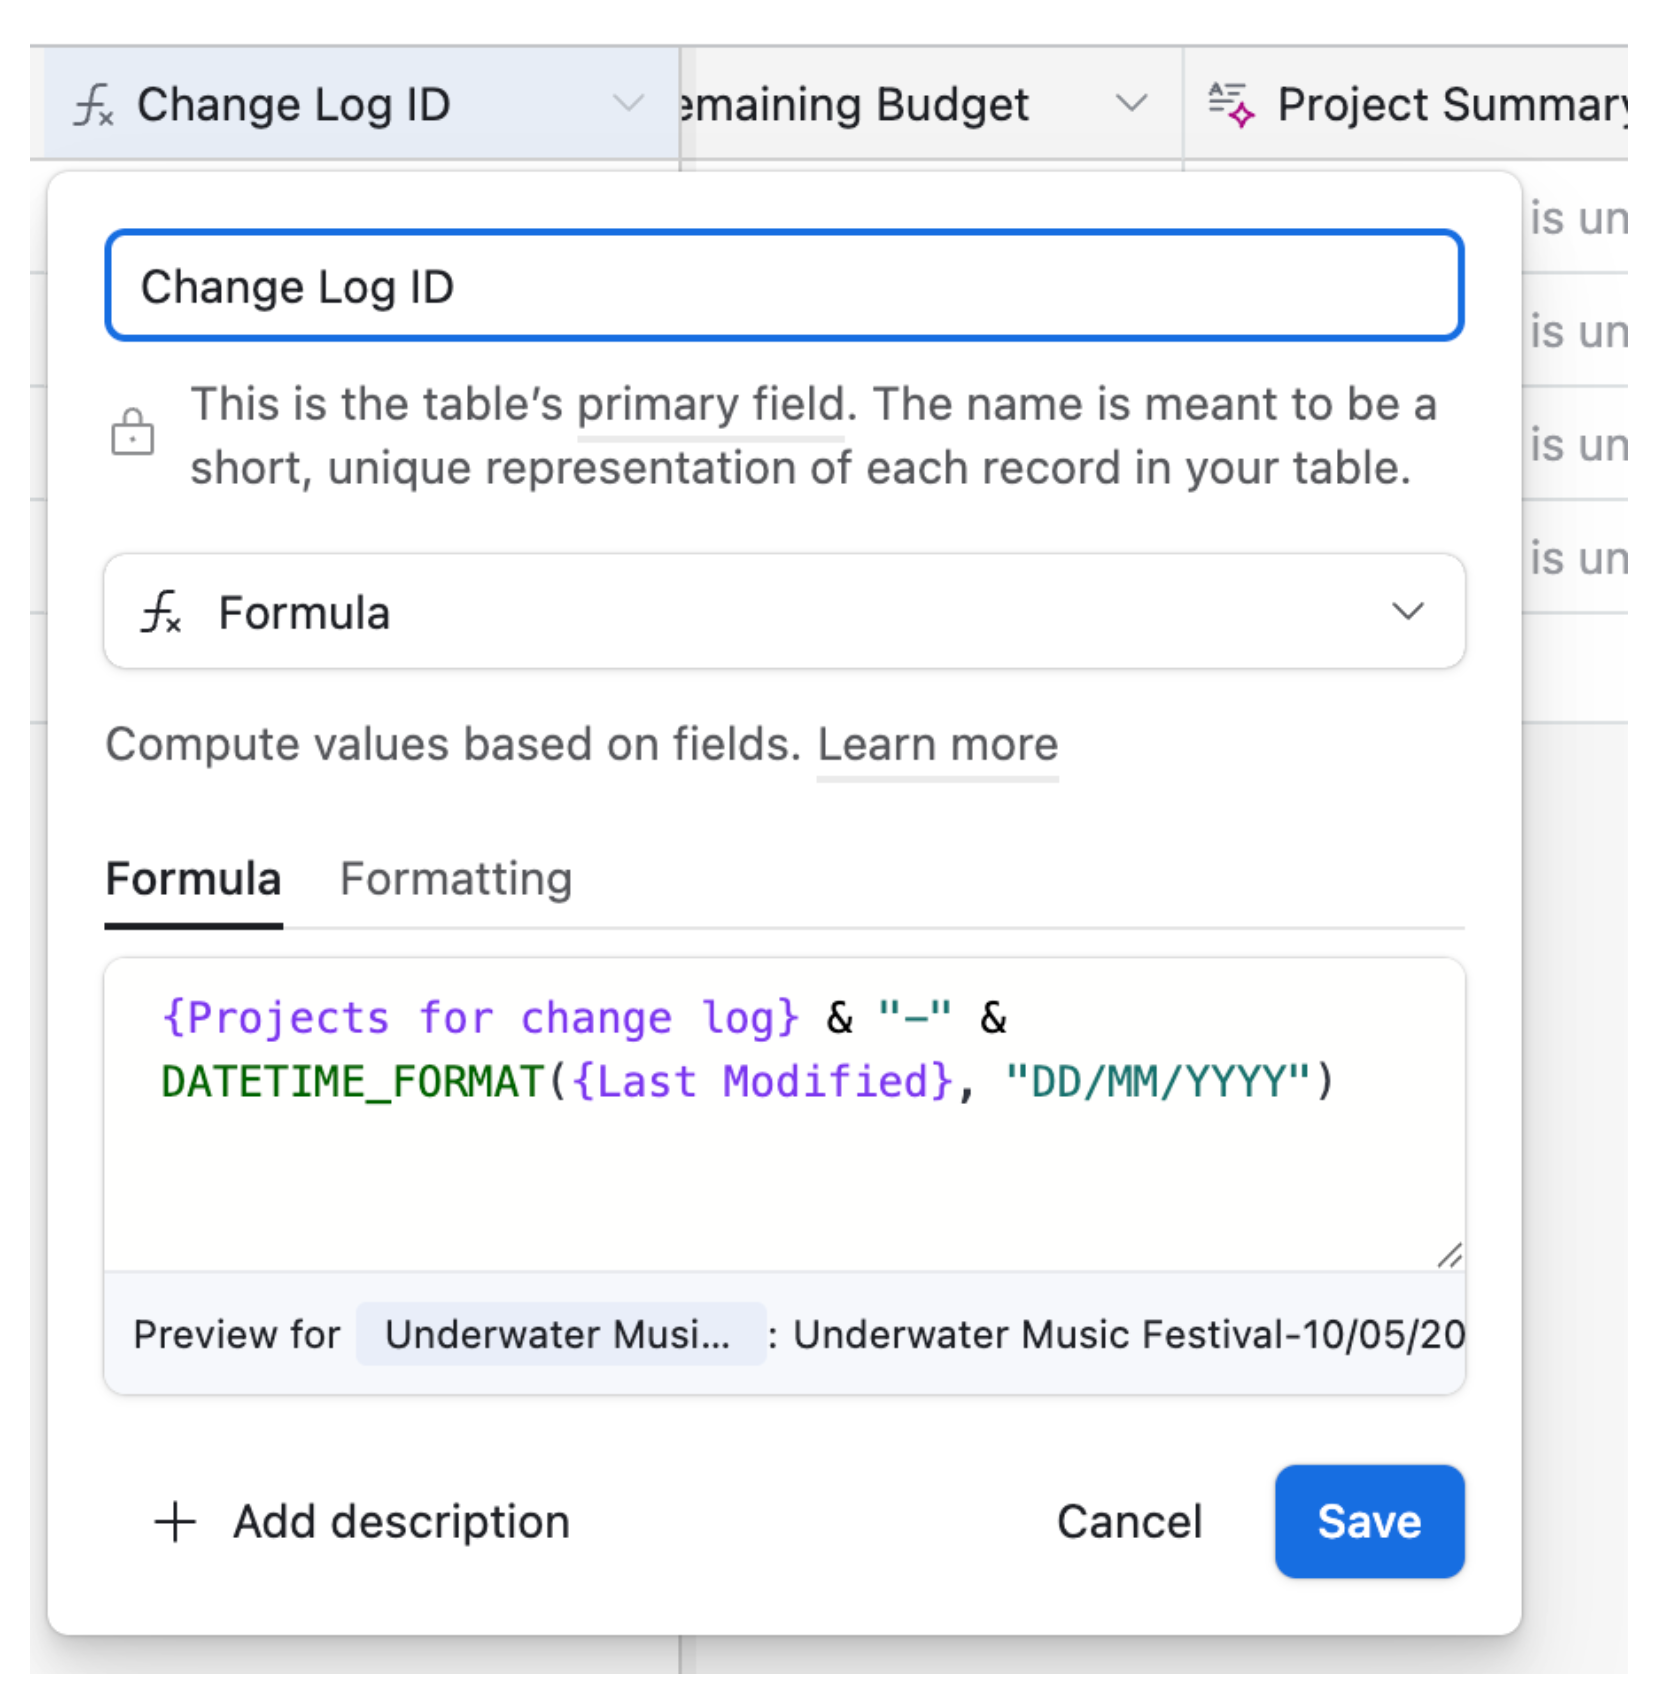Click the fx icon inside the Formula type selector
1657x1704 pixels.
click(165, 611)
